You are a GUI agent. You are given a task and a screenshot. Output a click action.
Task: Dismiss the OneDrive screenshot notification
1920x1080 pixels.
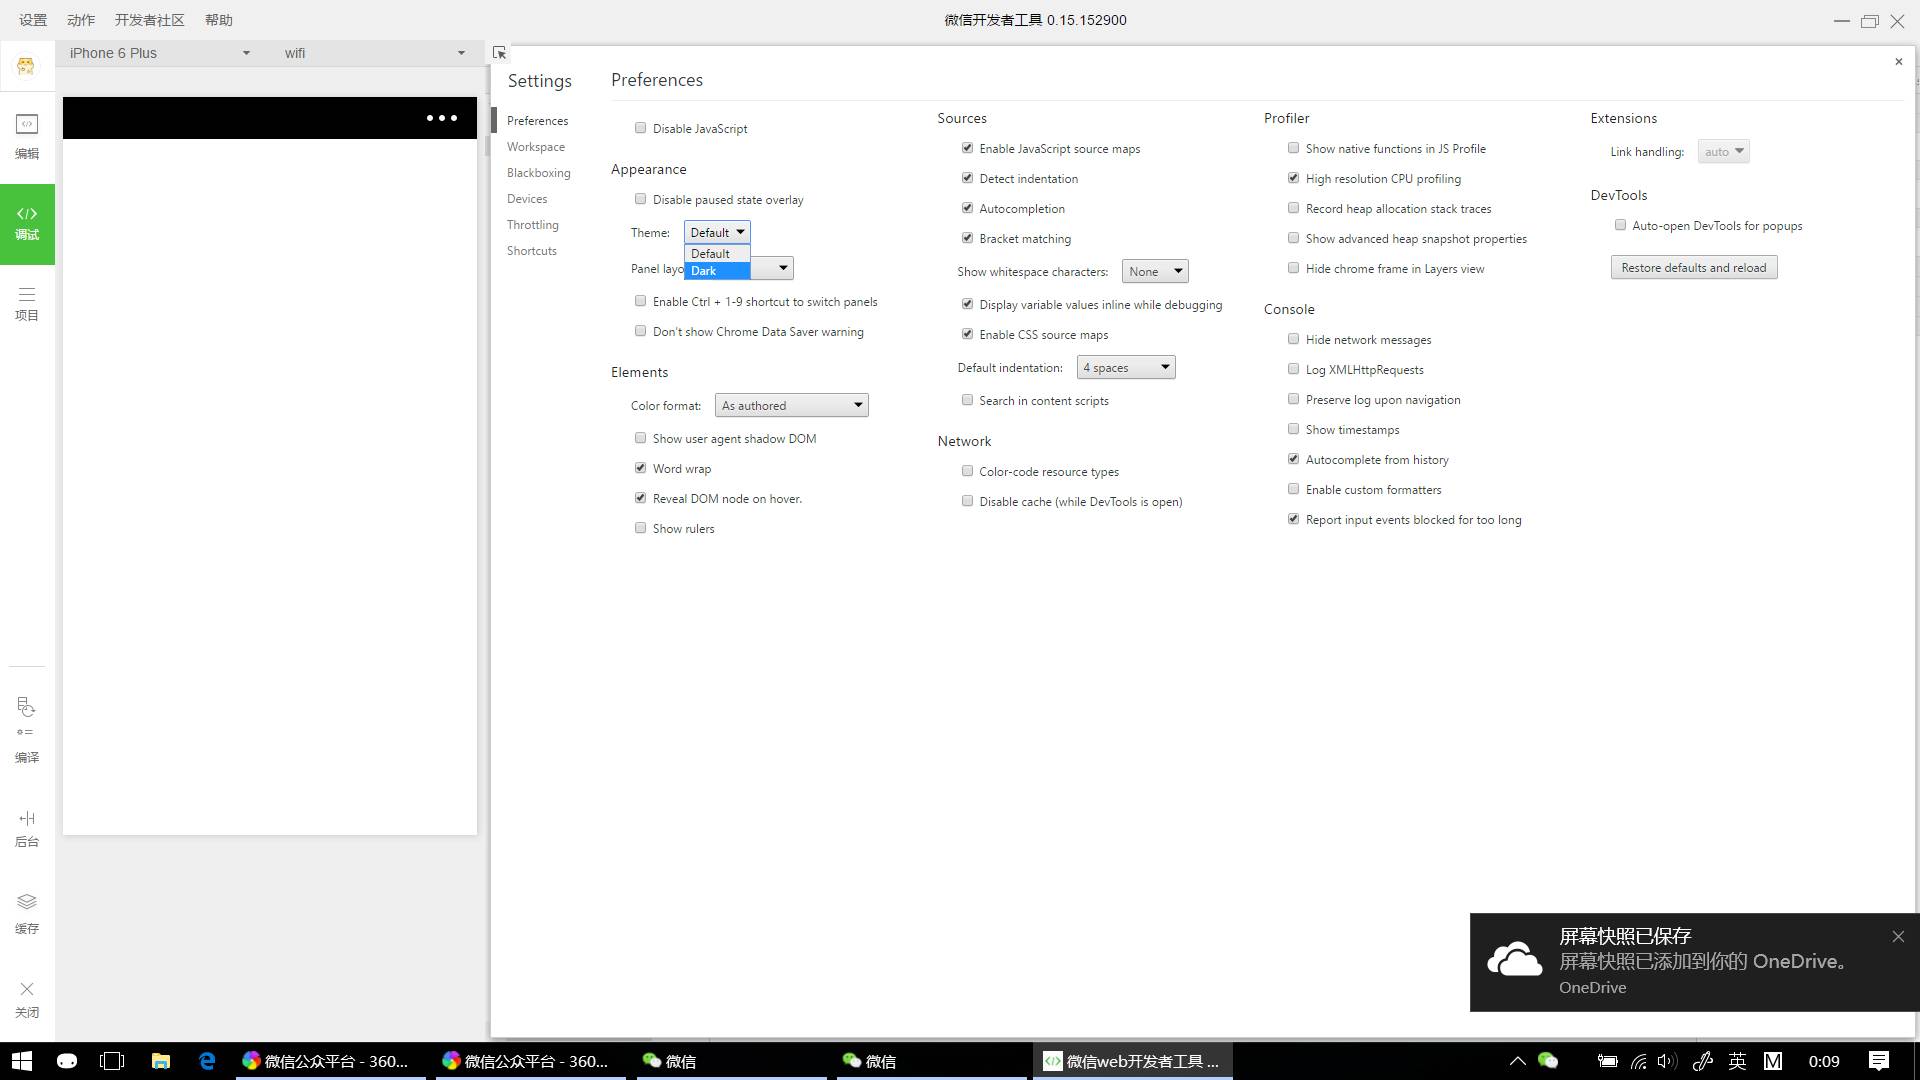pyautogui.click(x=1898, y=937)
